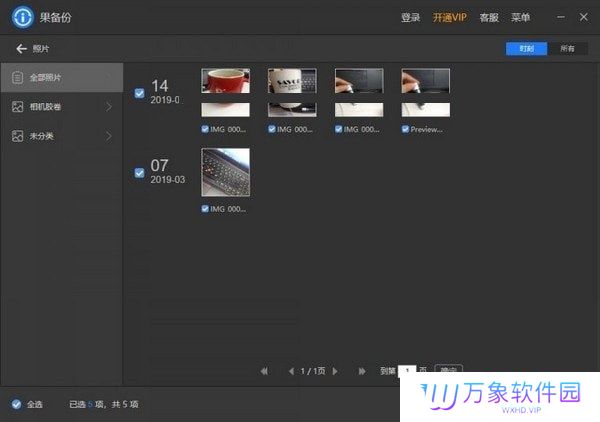Go to the previous page arrow

[x=291, y=371]
